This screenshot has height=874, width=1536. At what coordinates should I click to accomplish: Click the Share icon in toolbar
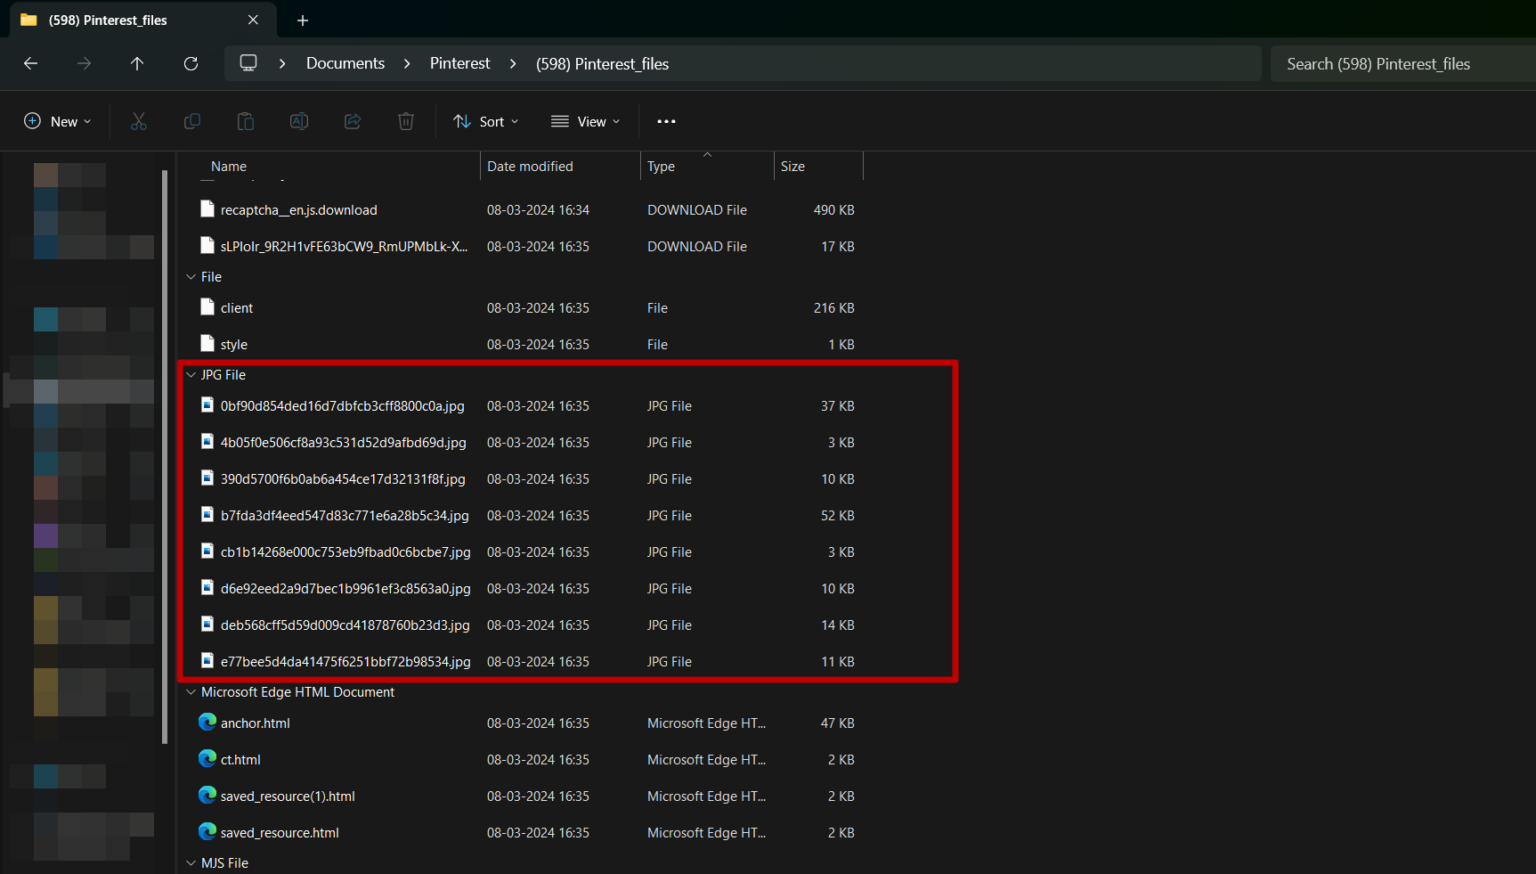pyautogui.click(x=352, y=121)
